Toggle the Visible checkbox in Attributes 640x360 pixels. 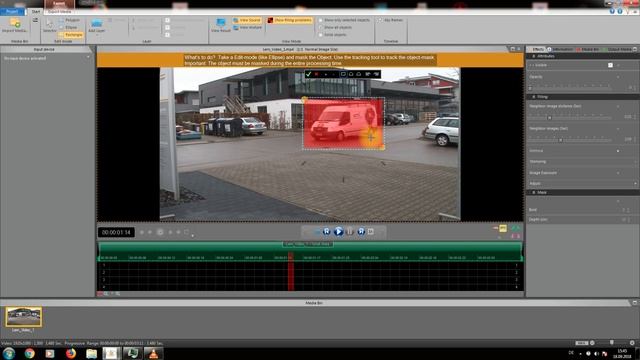click(610, 65)
